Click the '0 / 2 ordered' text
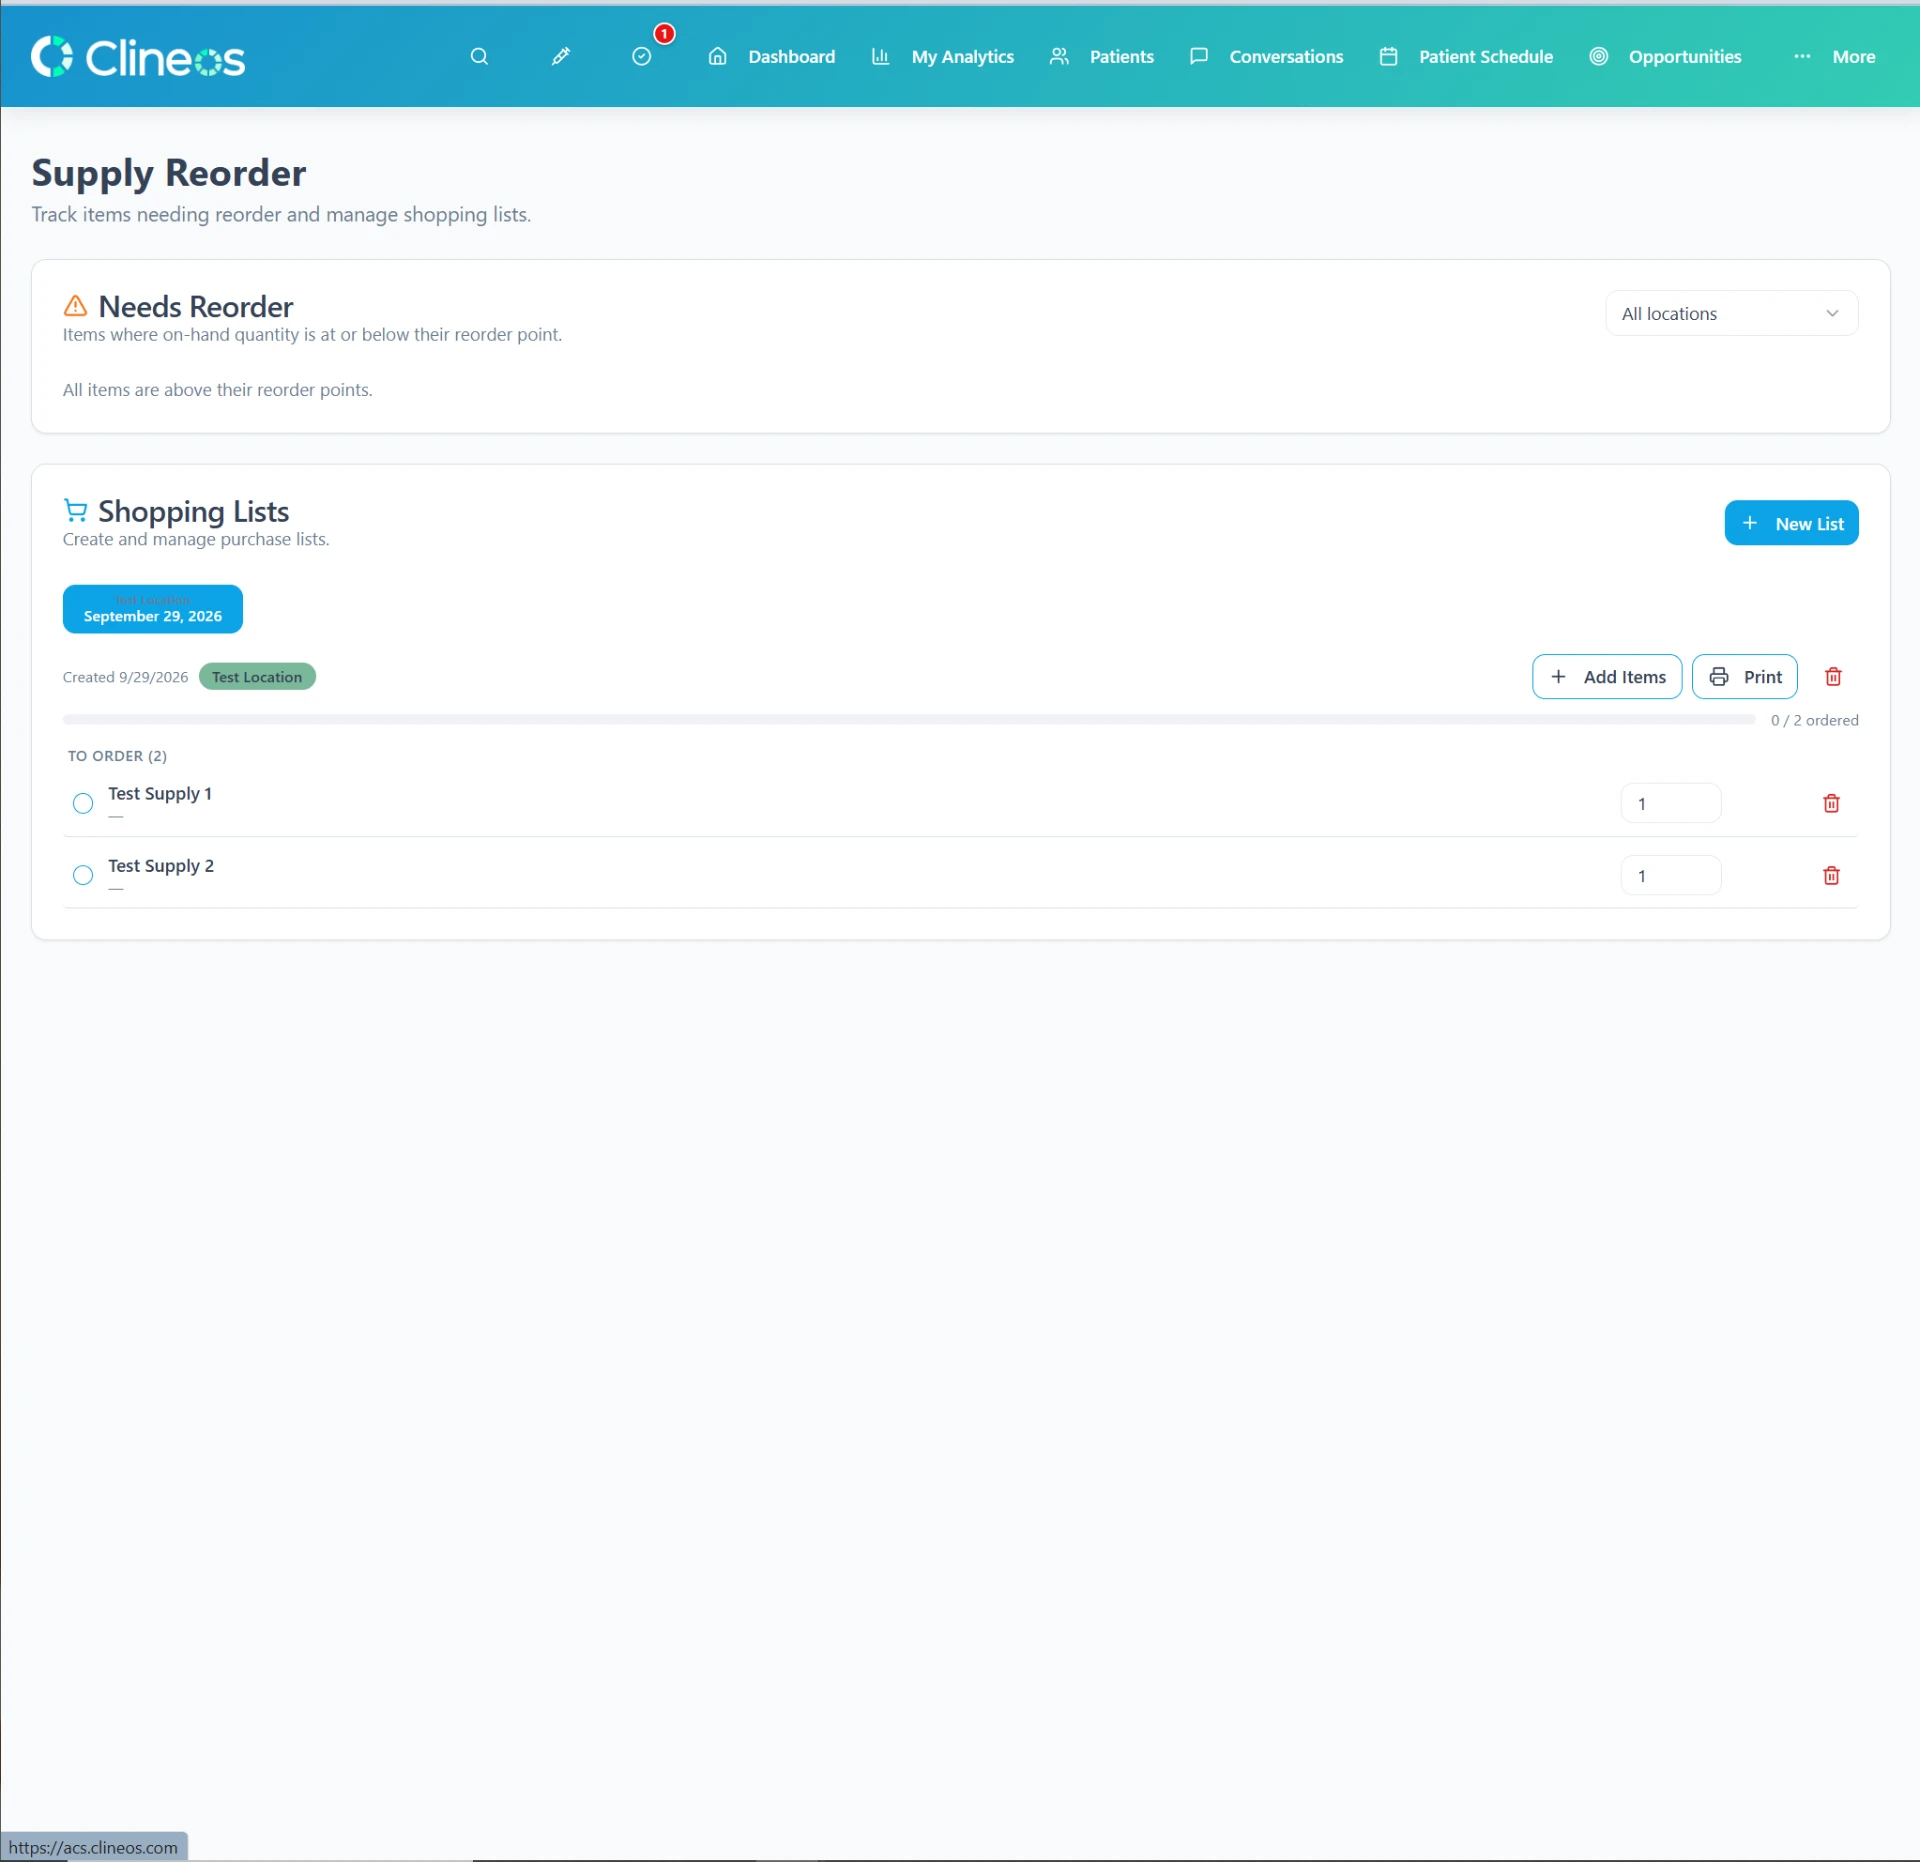Viewport: 1920px width, 1862px height. pyautogui.click(x=1814, y=720)
